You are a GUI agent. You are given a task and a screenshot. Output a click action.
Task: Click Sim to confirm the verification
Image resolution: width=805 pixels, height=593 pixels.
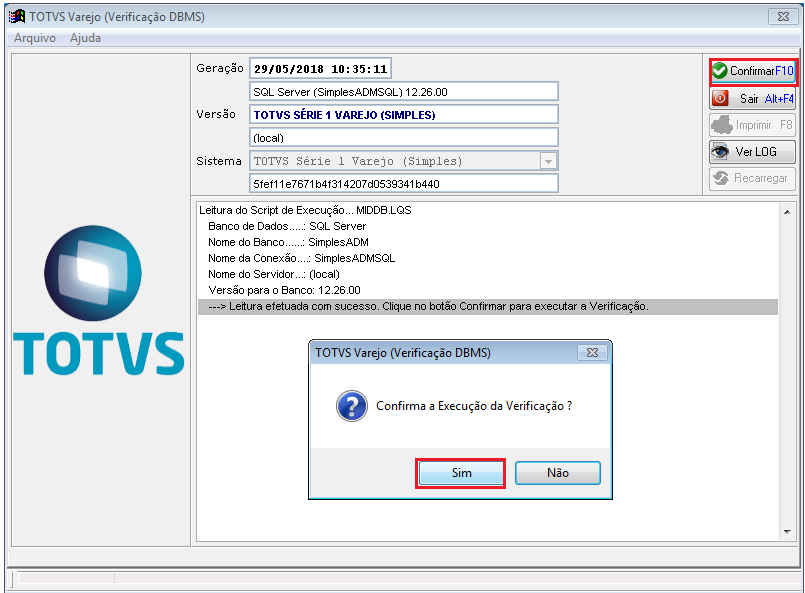(461, 473)
